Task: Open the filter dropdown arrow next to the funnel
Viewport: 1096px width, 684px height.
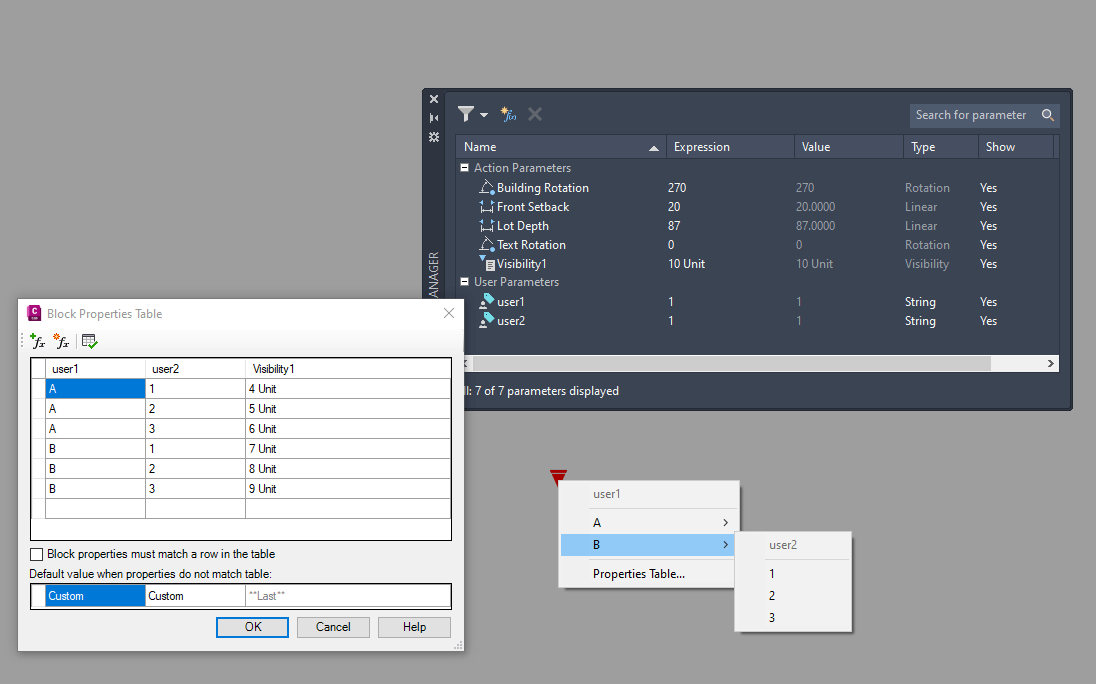Action: pyautogui.click(x=481, y=114)
